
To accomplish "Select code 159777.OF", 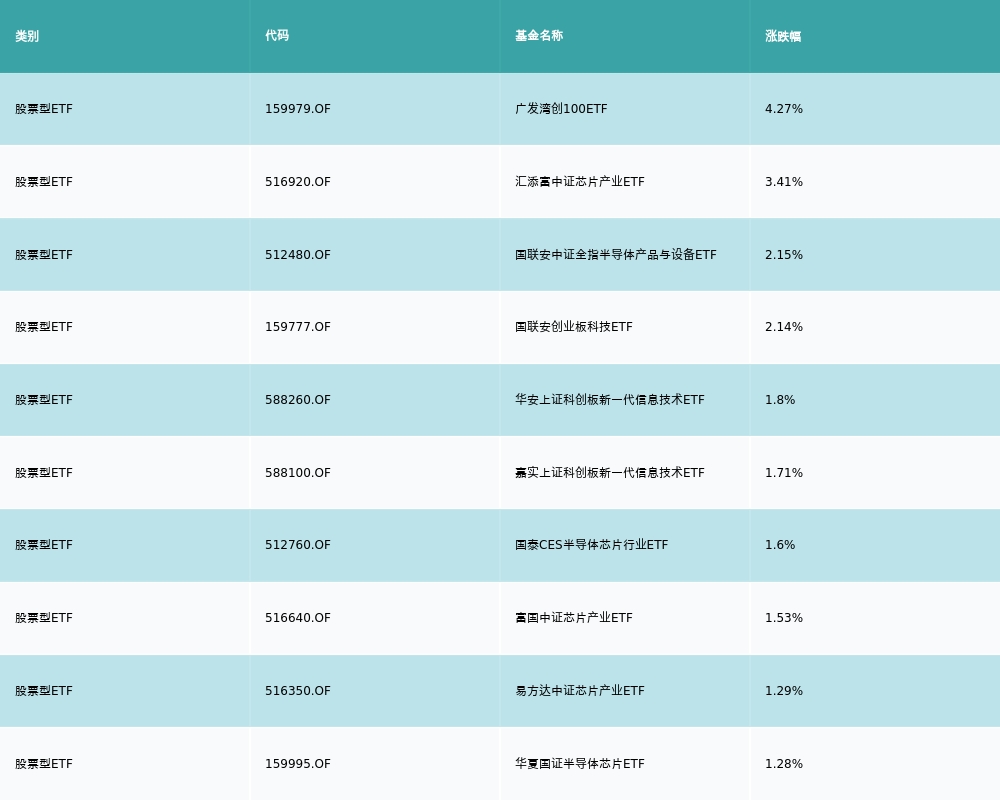I will [298, 327].
